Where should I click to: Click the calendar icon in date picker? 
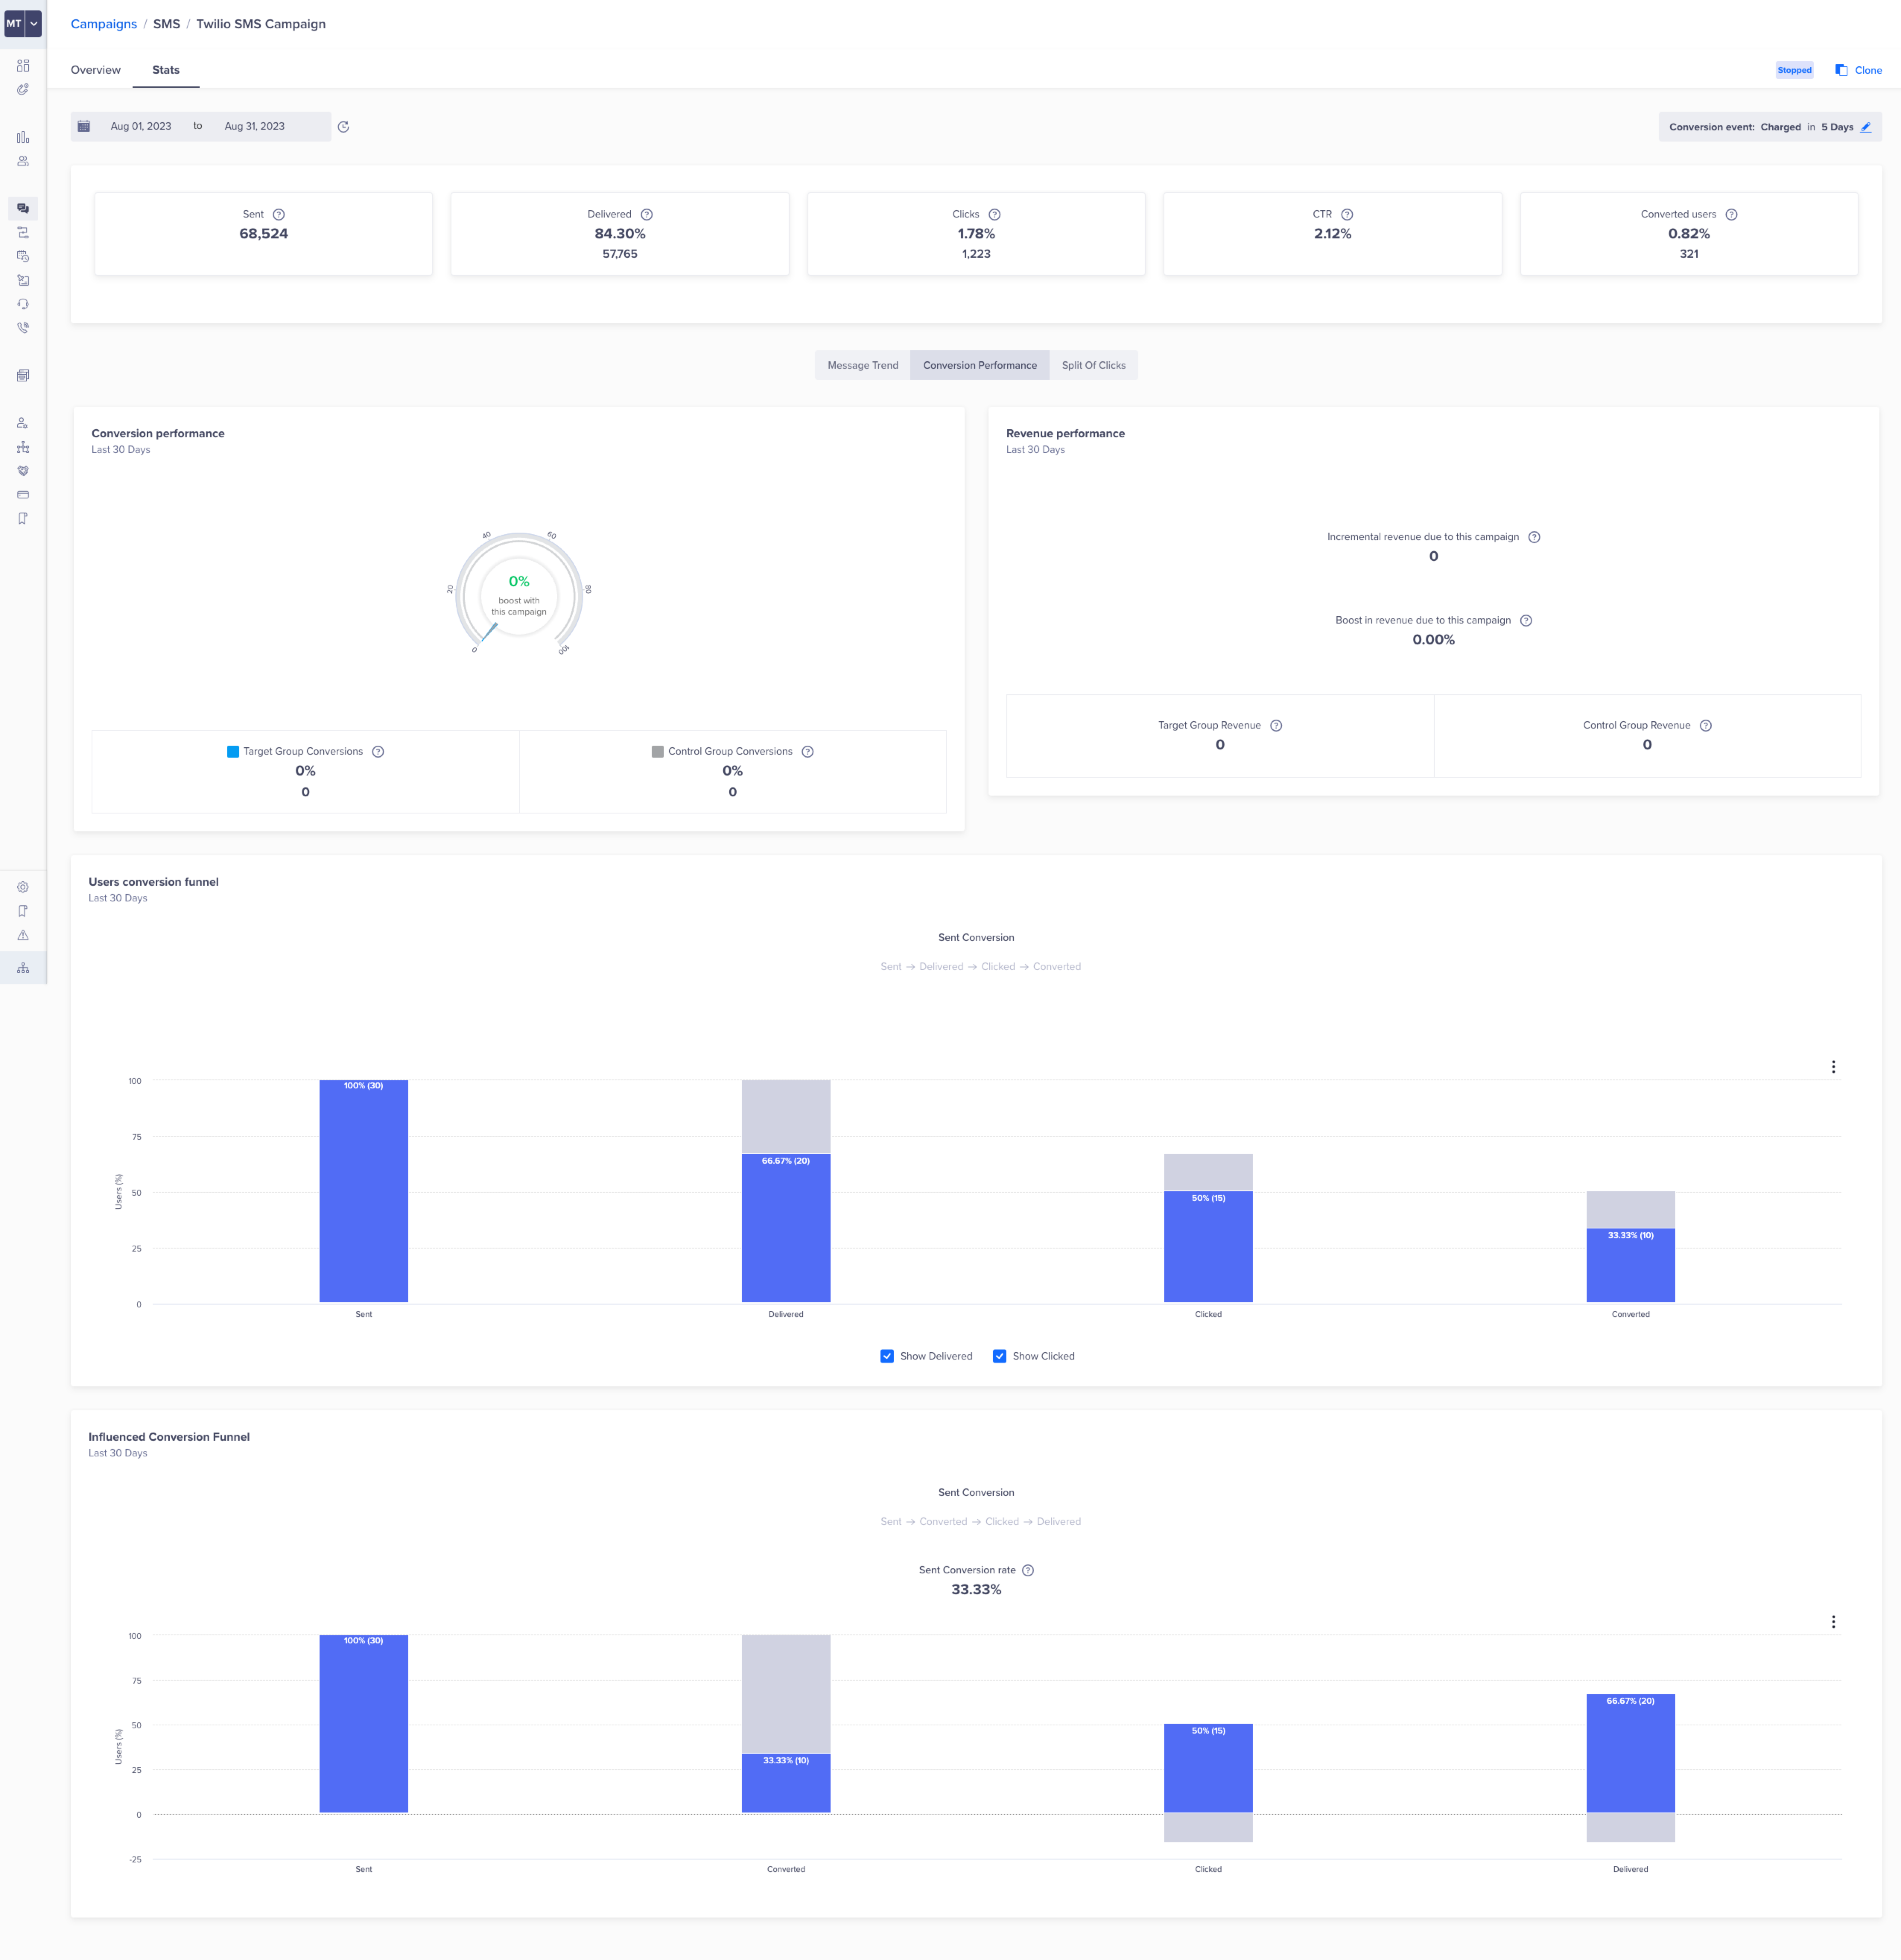pyautogui.click(x=84, y=126)
